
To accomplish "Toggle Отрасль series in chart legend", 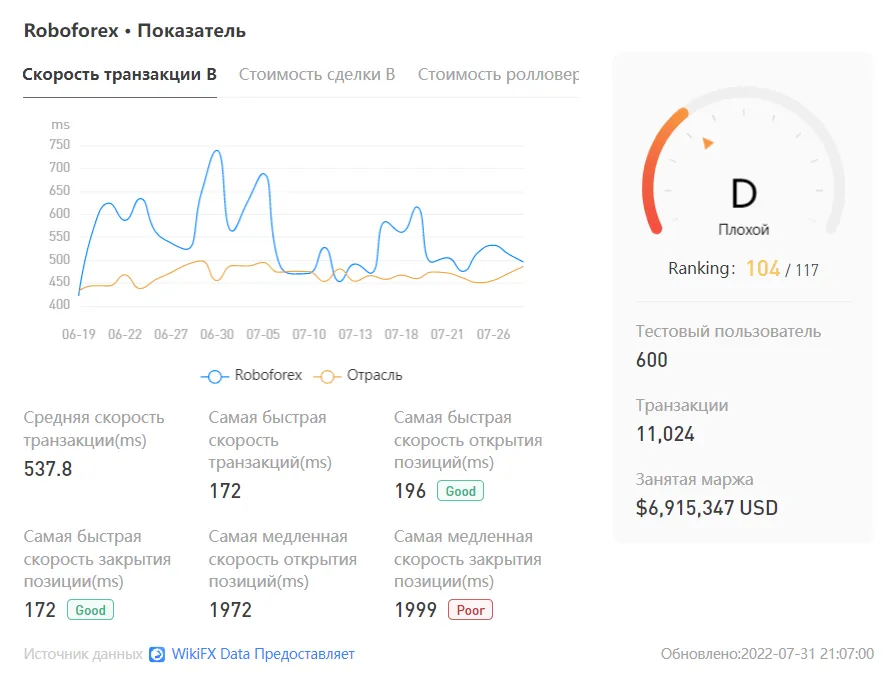I will pos(358,376).
